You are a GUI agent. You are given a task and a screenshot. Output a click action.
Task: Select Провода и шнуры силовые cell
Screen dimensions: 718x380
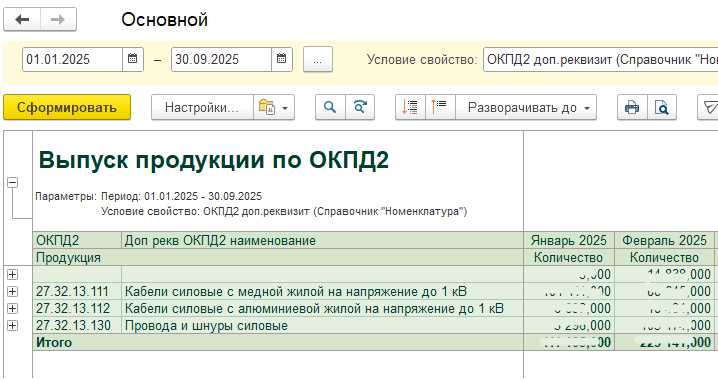click(322, 326)
